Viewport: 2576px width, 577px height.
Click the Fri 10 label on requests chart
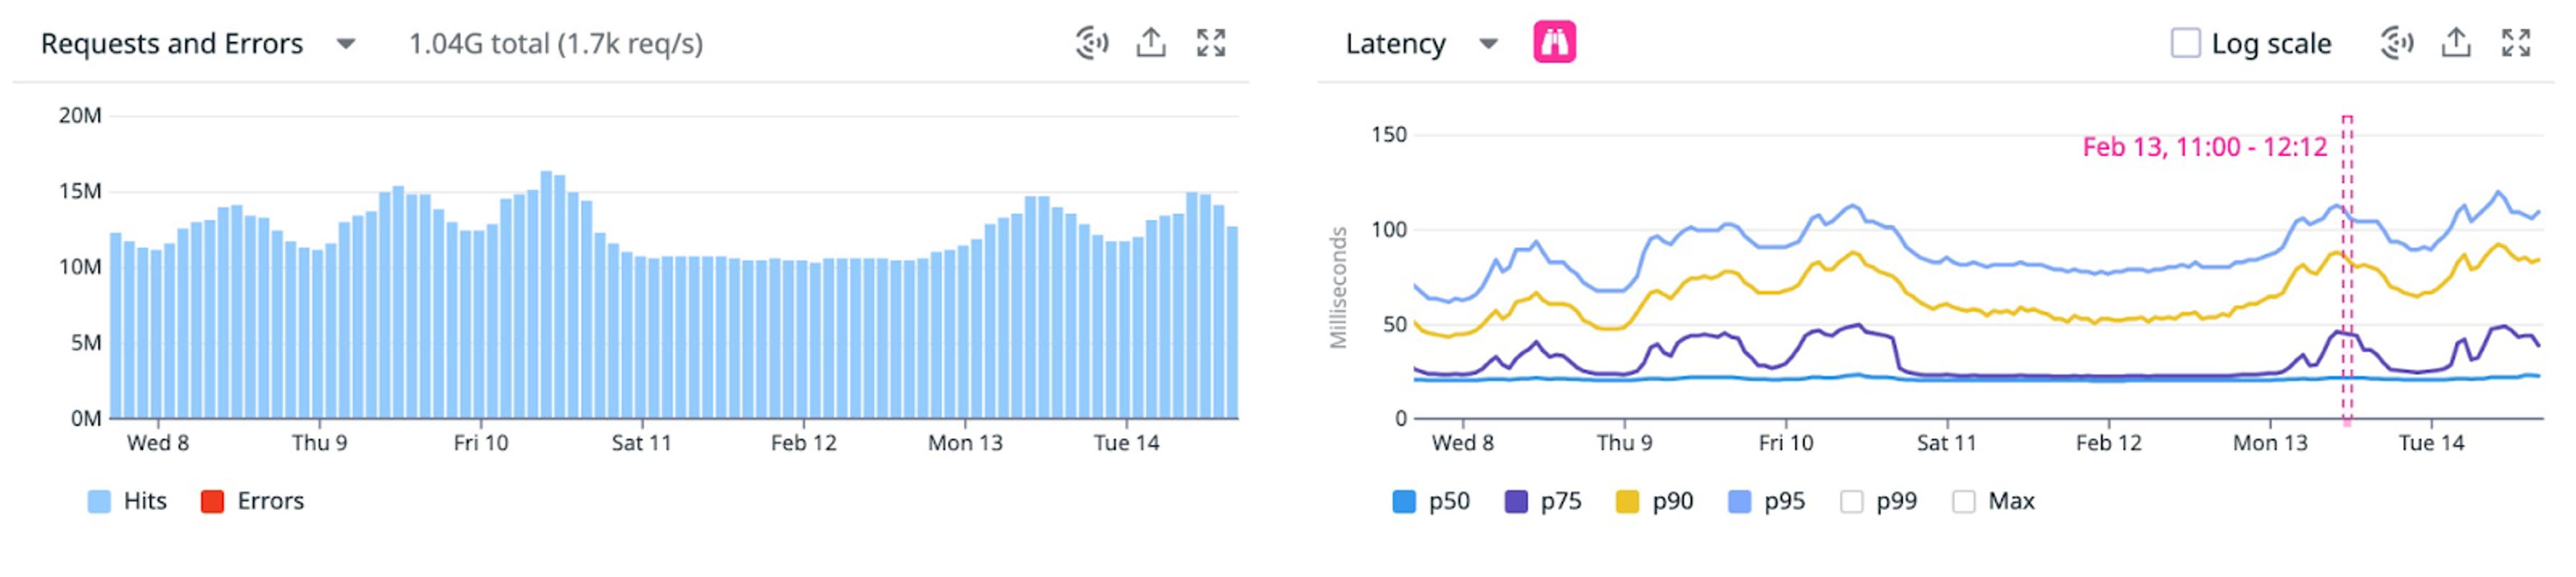[x=481, y=443]
